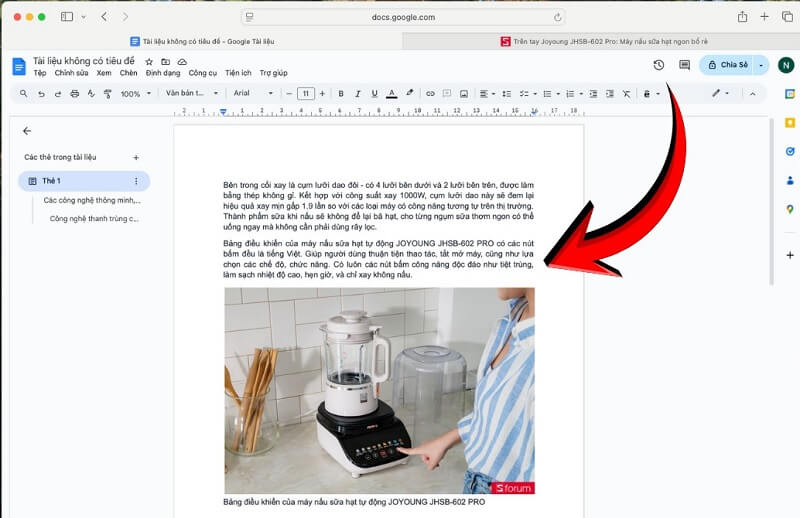Close the document tabs panel back arrow
The height and width of the screenshot is (518, 800).
tap(27, 131)
